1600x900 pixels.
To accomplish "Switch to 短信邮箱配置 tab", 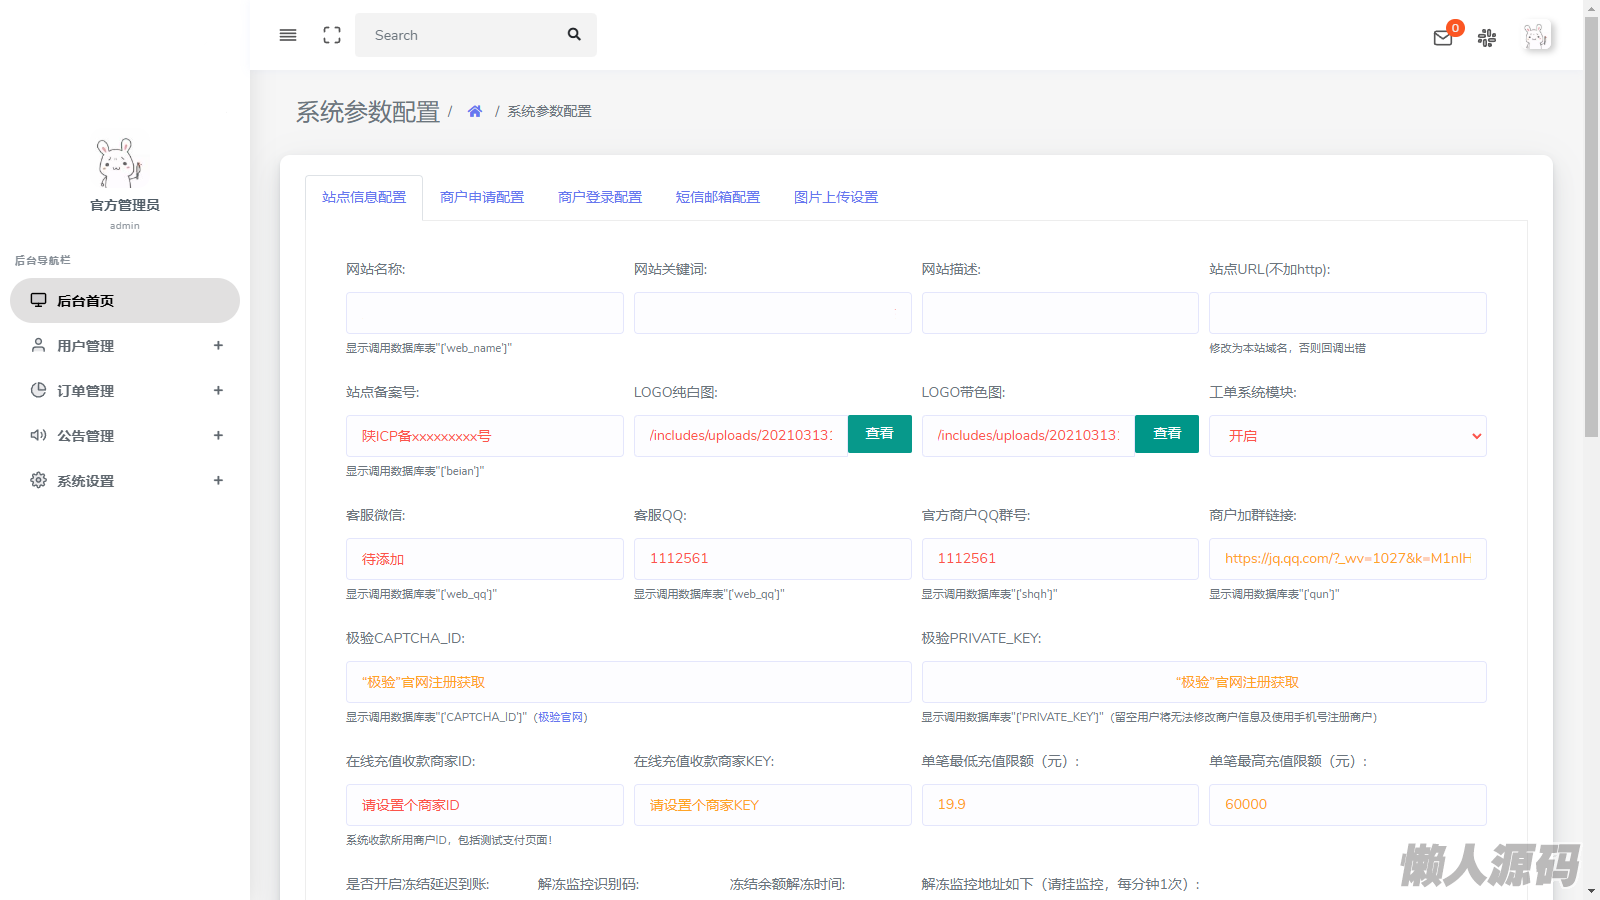I will [x=718, y=197].
